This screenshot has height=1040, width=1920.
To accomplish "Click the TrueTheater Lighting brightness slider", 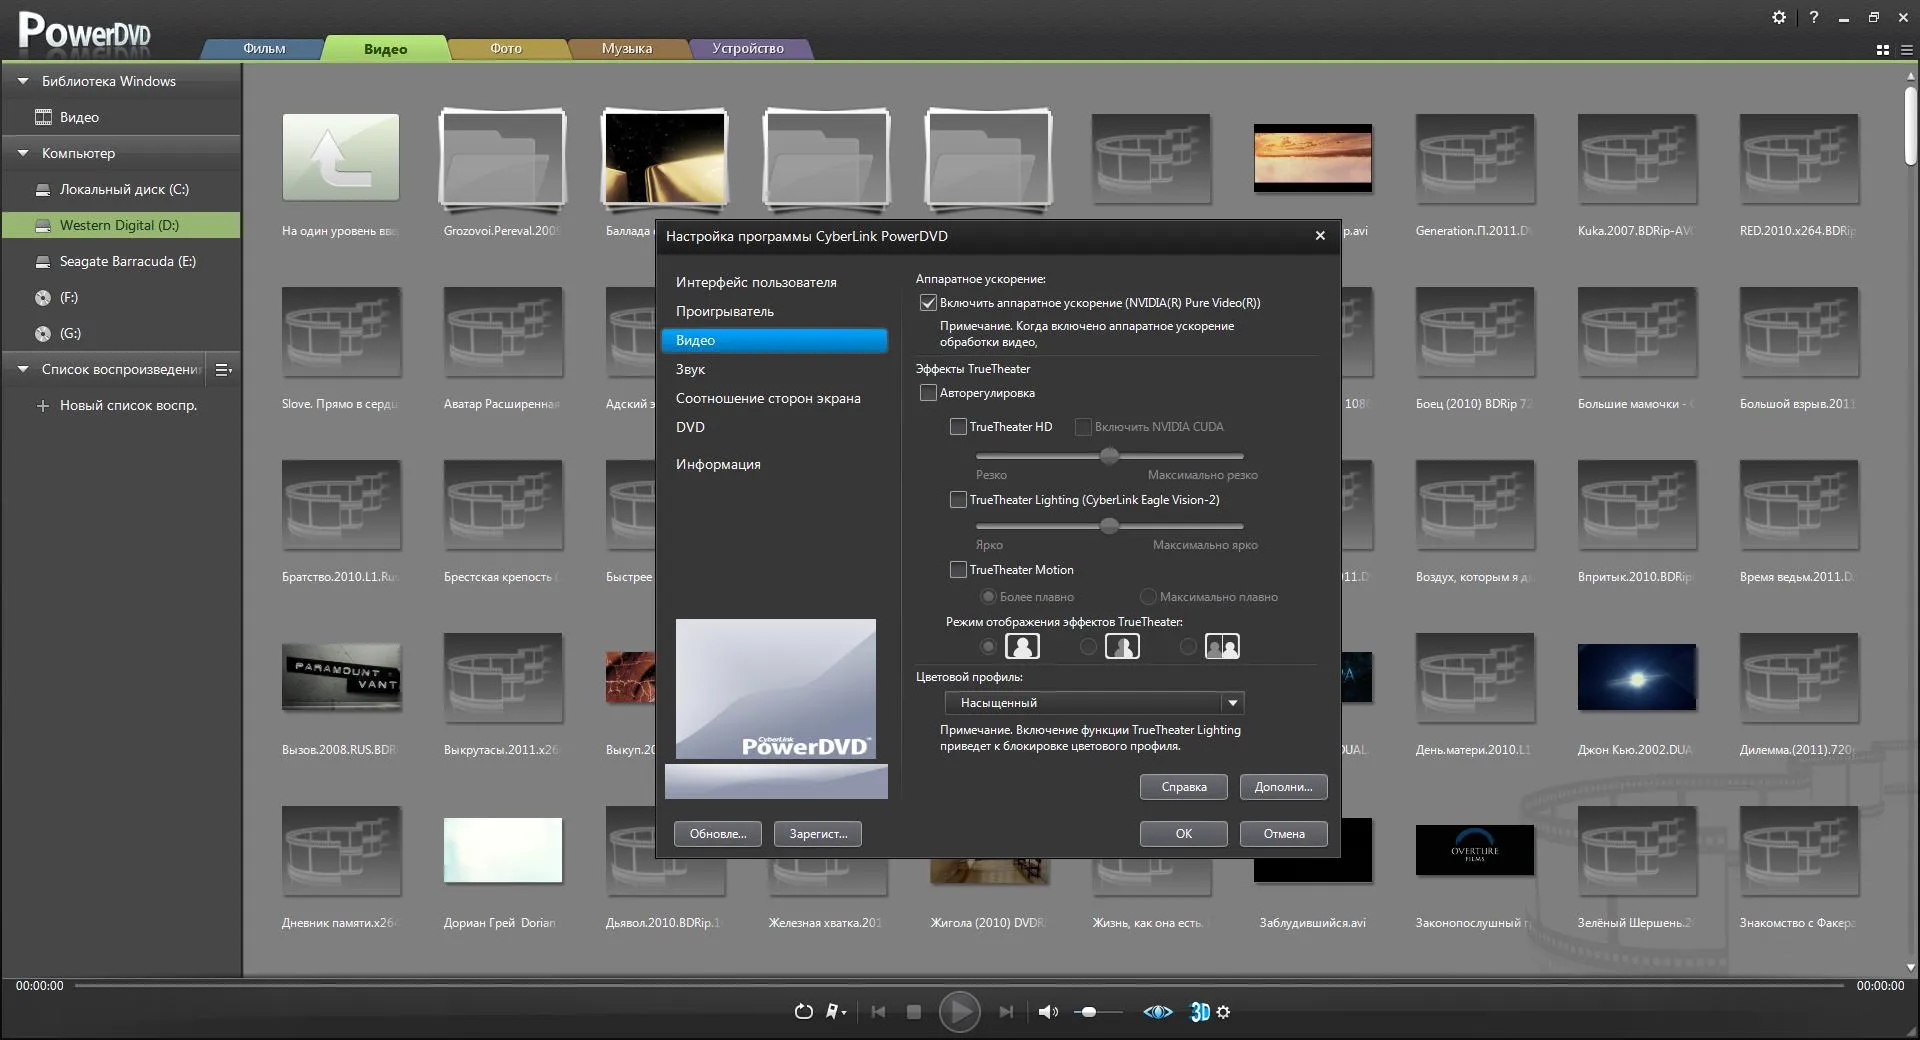I will point(1110,526).
